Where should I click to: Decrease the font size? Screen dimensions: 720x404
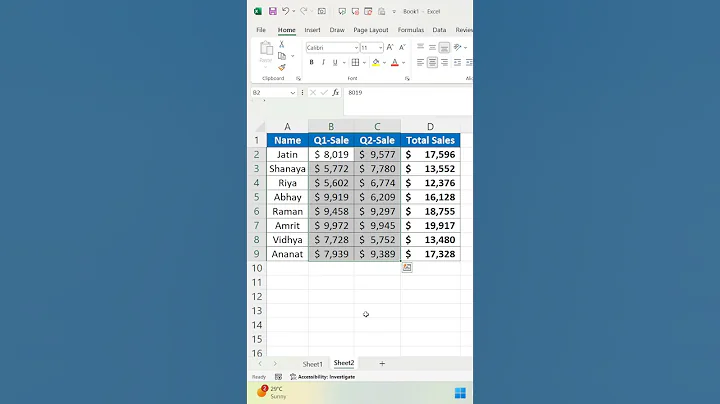click(402, 47)
